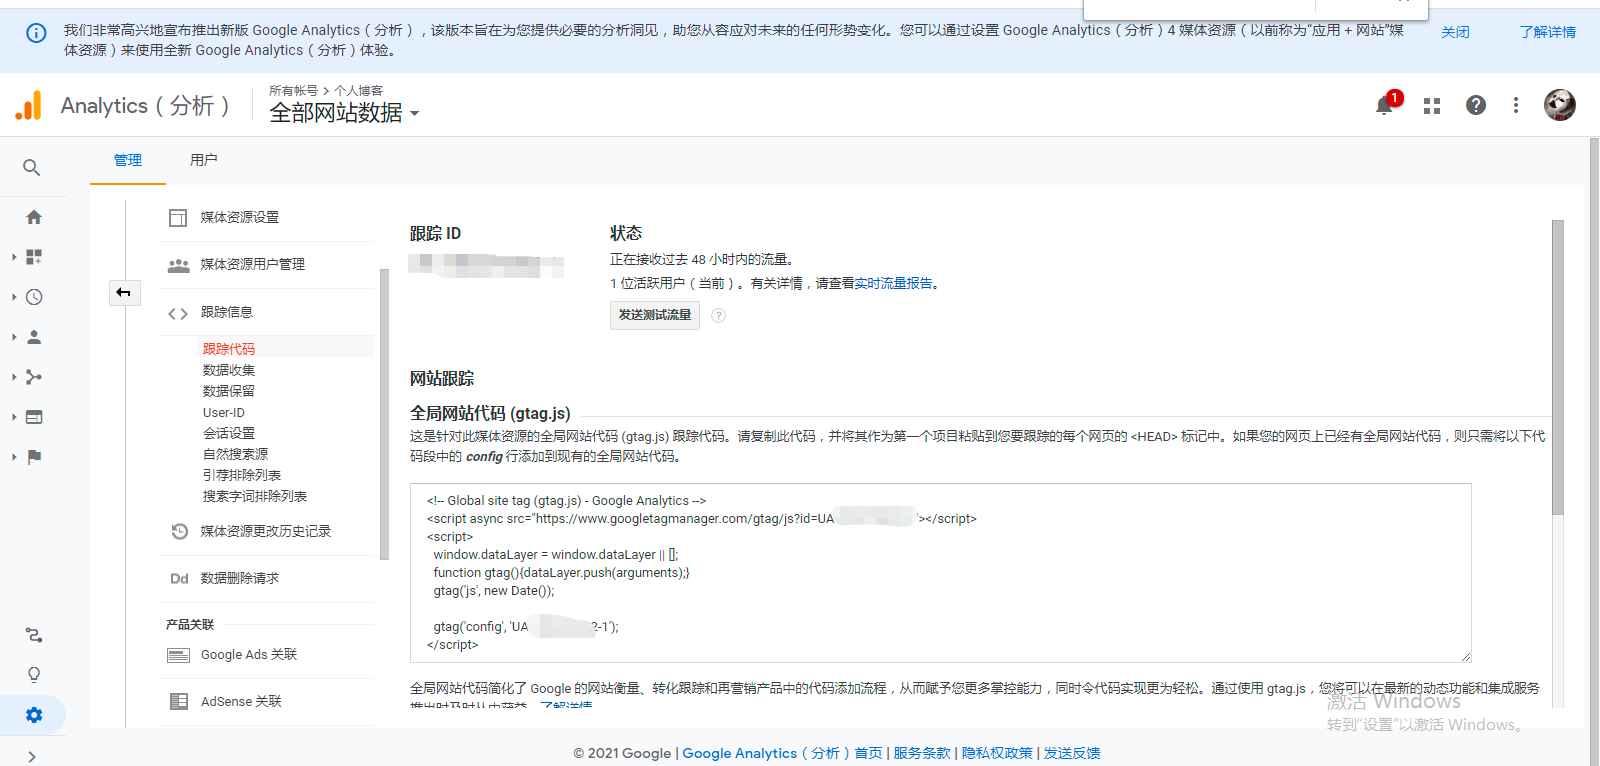Image resolution: width=1600 pixels, height=766 pixels.
Task: Open Audience person icon in sidebar
Action: coord(34,337)
